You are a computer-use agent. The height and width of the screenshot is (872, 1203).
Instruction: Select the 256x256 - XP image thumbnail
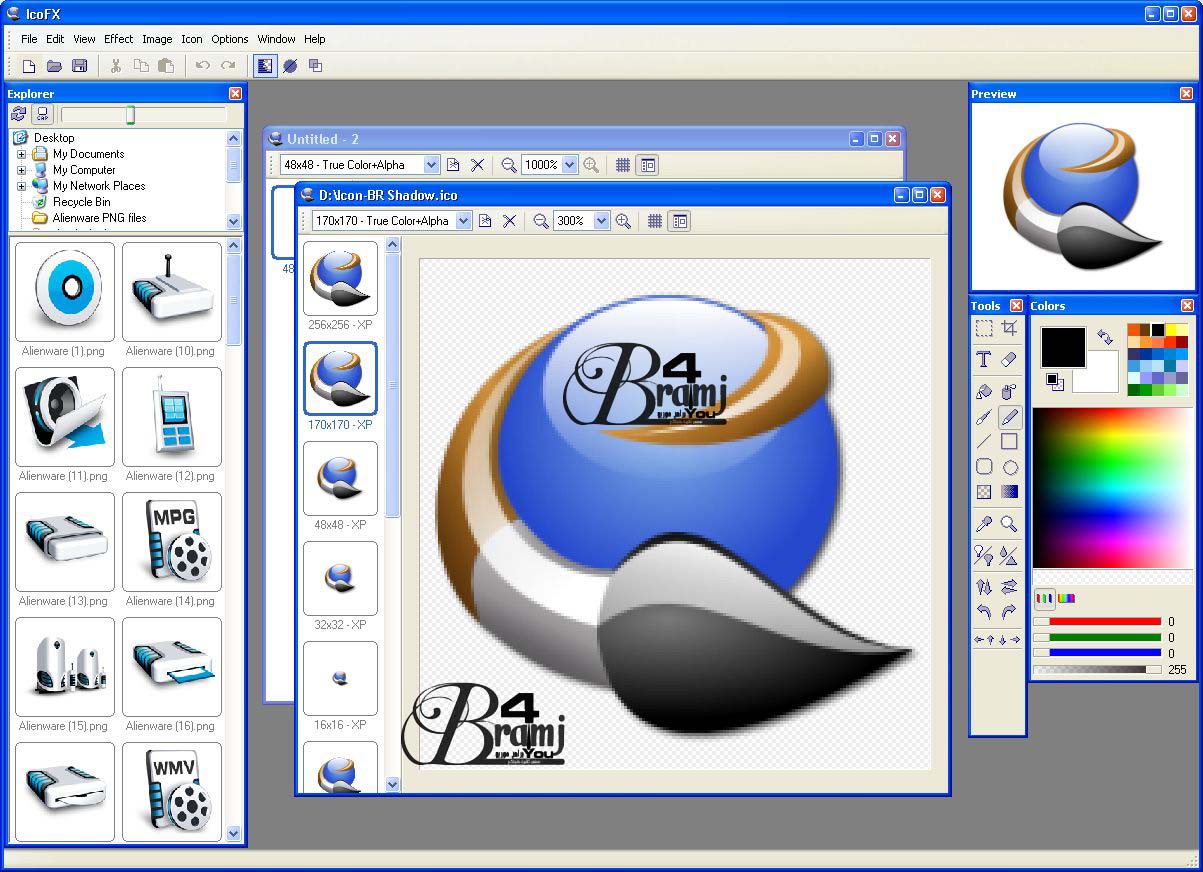[x=341, y=279]
